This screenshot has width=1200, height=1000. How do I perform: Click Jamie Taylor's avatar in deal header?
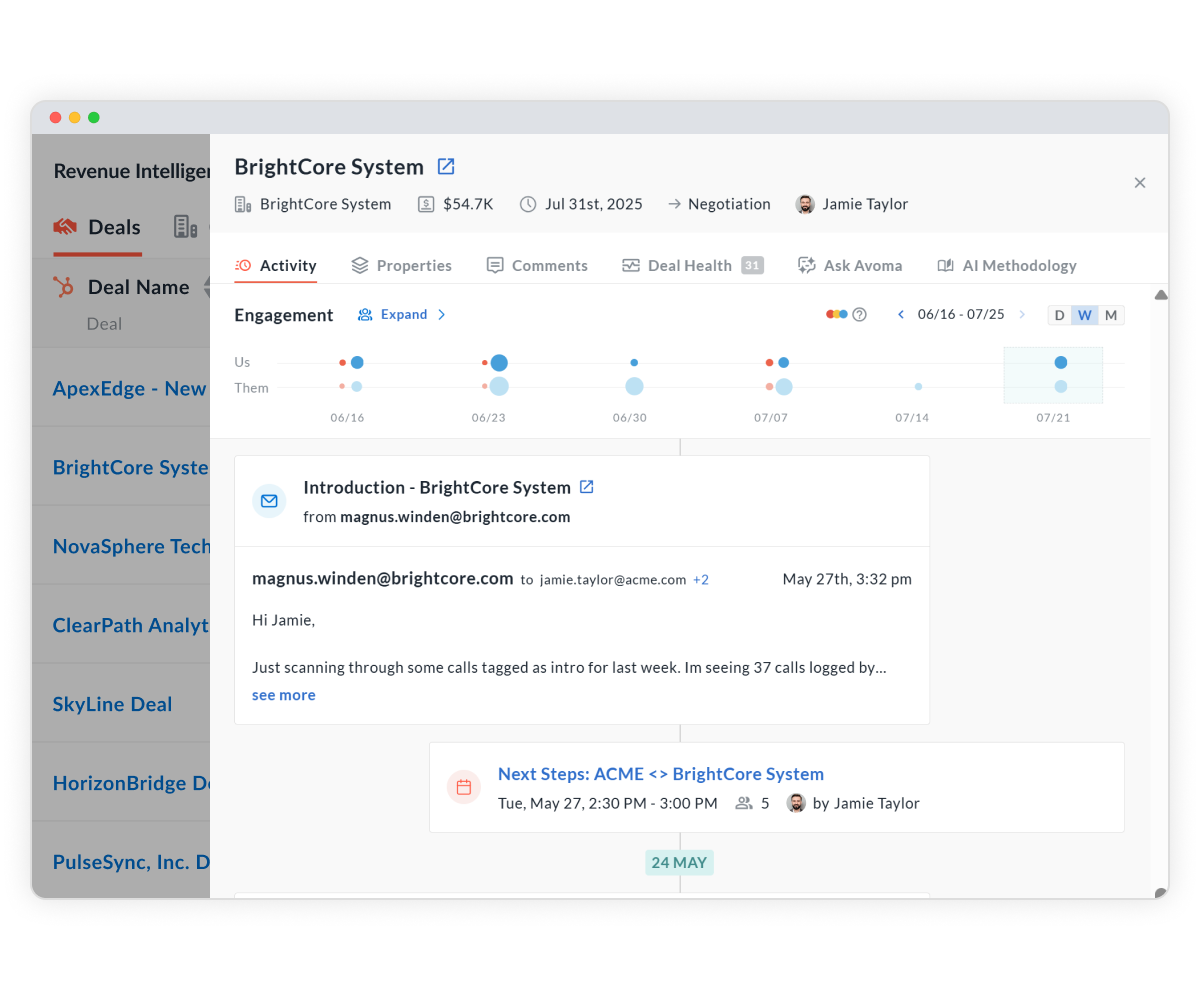coord(805,204)
